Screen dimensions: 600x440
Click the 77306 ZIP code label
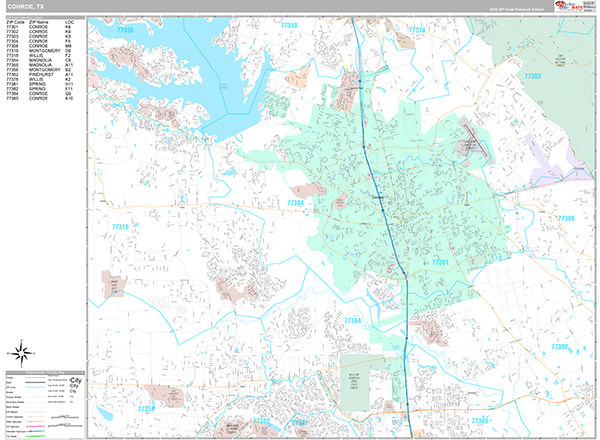566,218
